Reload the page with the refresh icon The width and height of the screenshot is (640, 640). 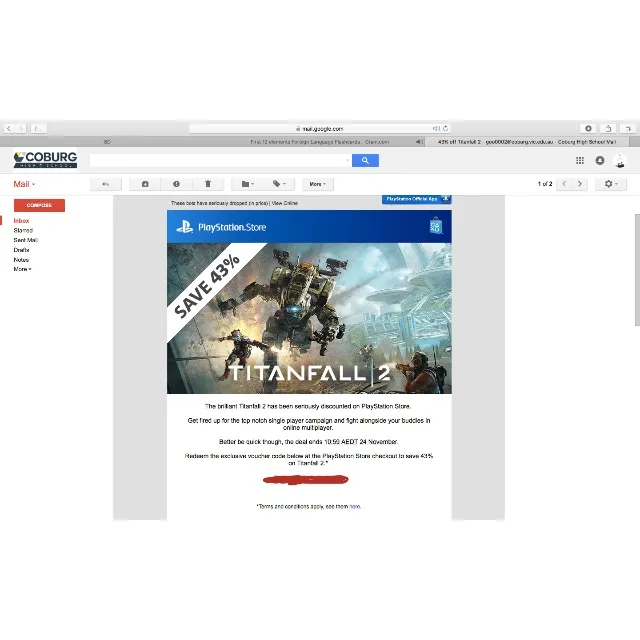click(x=445, y=128)
